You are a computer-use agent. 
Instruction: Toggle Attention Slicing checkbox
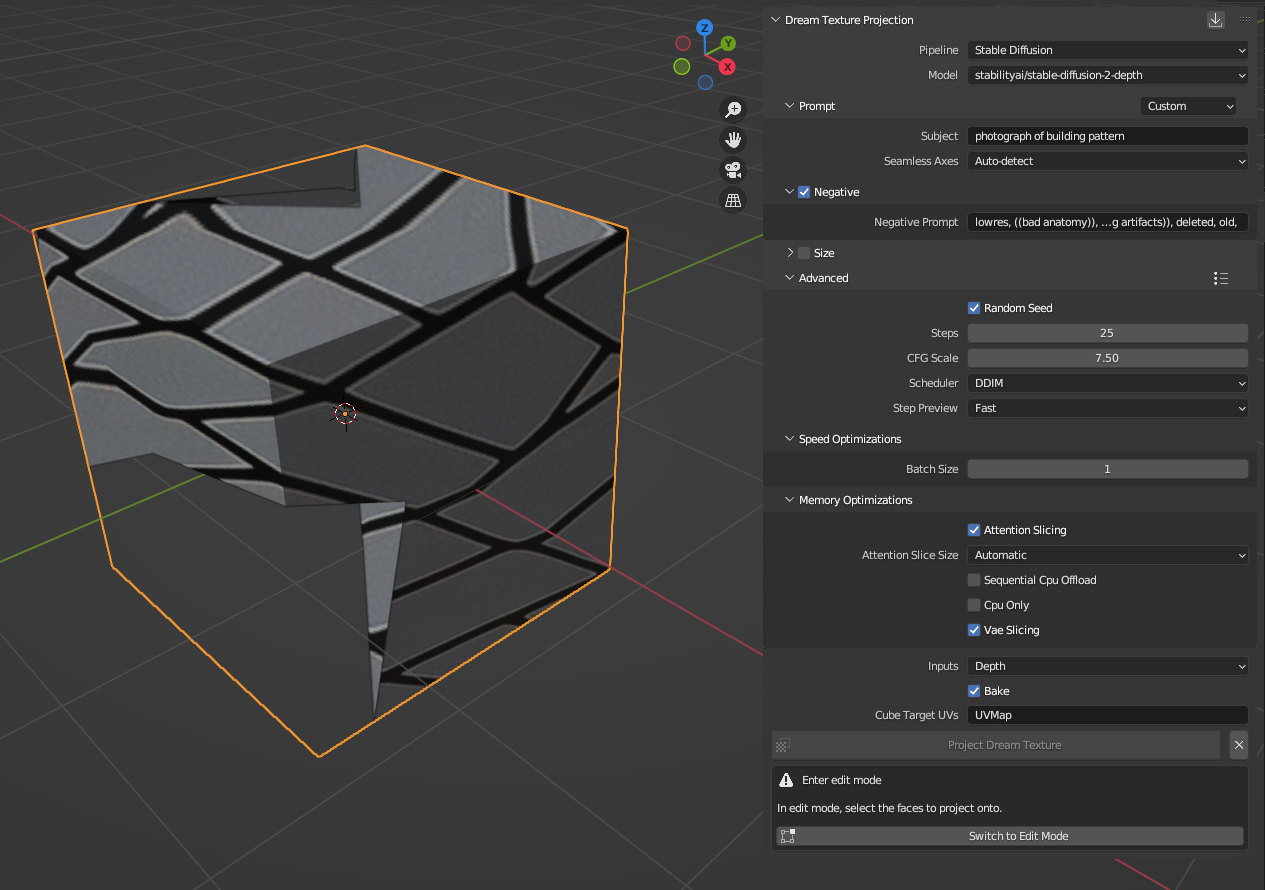tap(974, 530)
